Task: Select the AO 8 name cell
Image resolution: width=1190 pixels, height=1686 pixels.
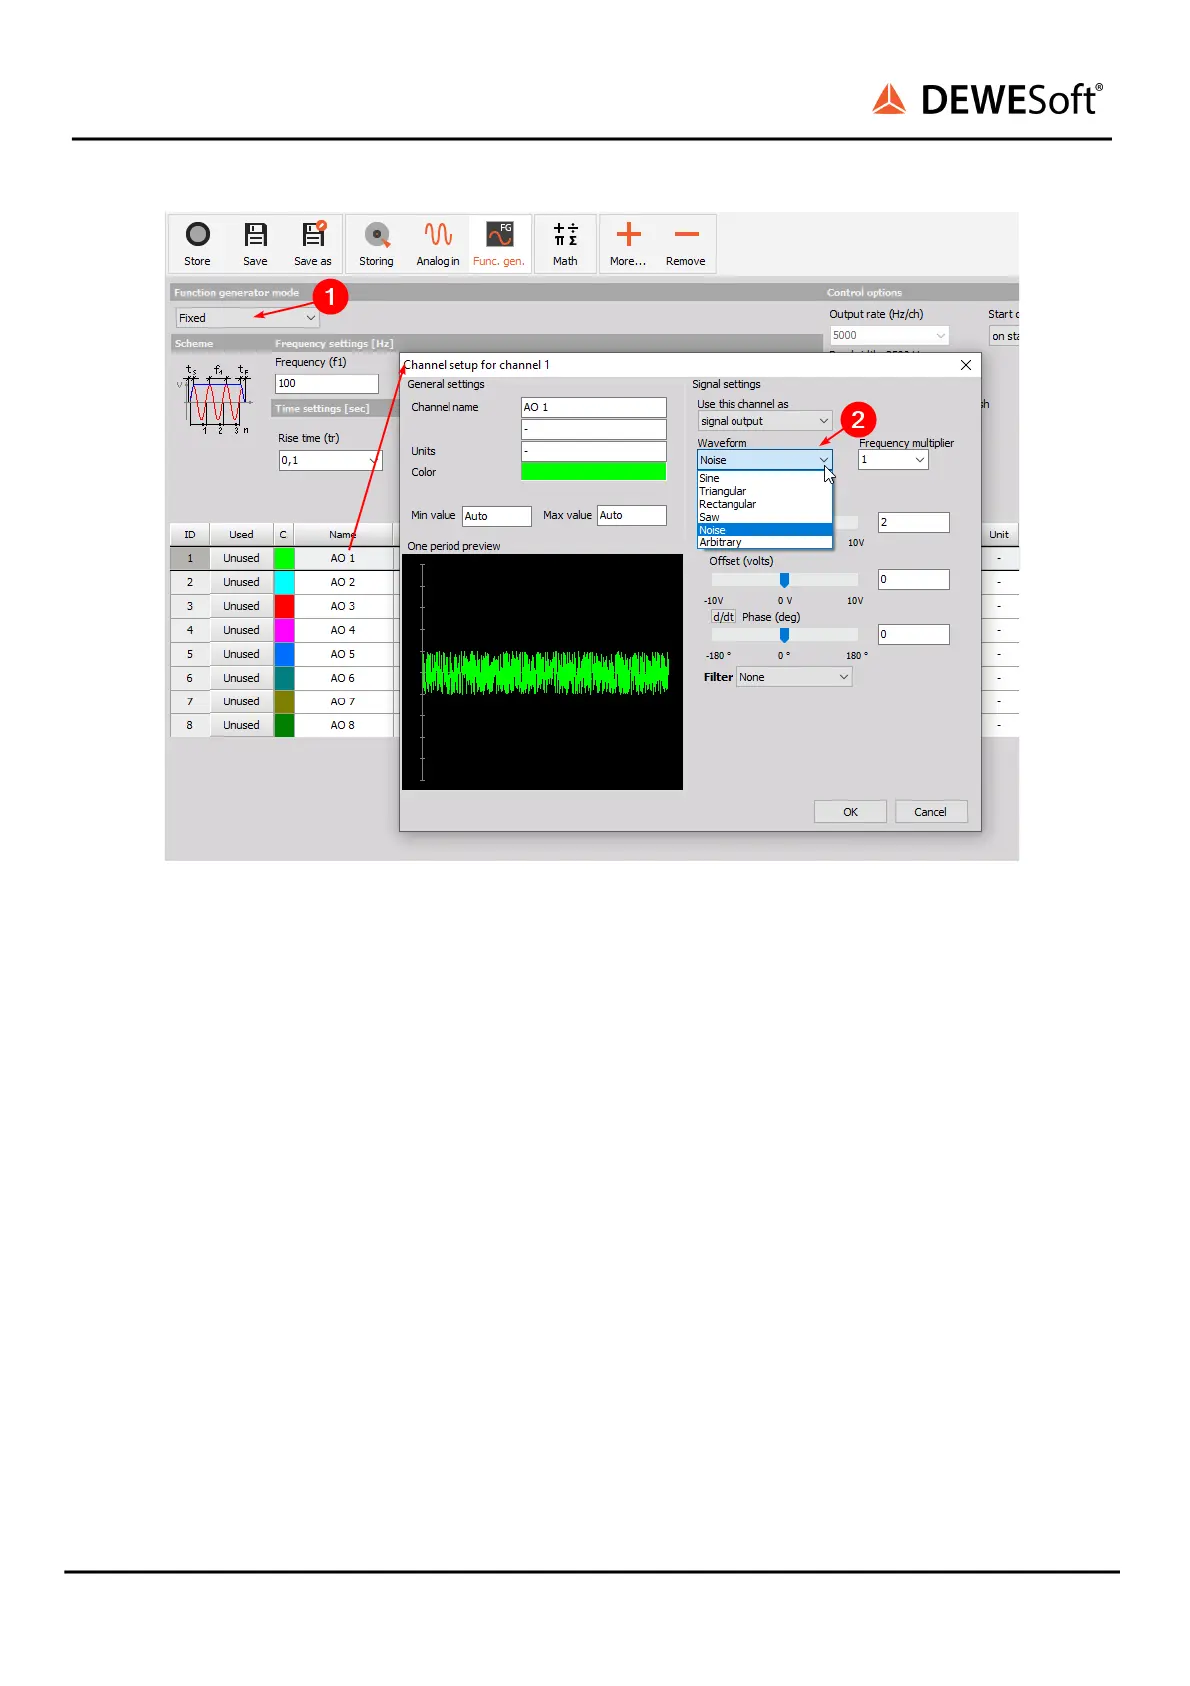Action: [x=343, y=725]
